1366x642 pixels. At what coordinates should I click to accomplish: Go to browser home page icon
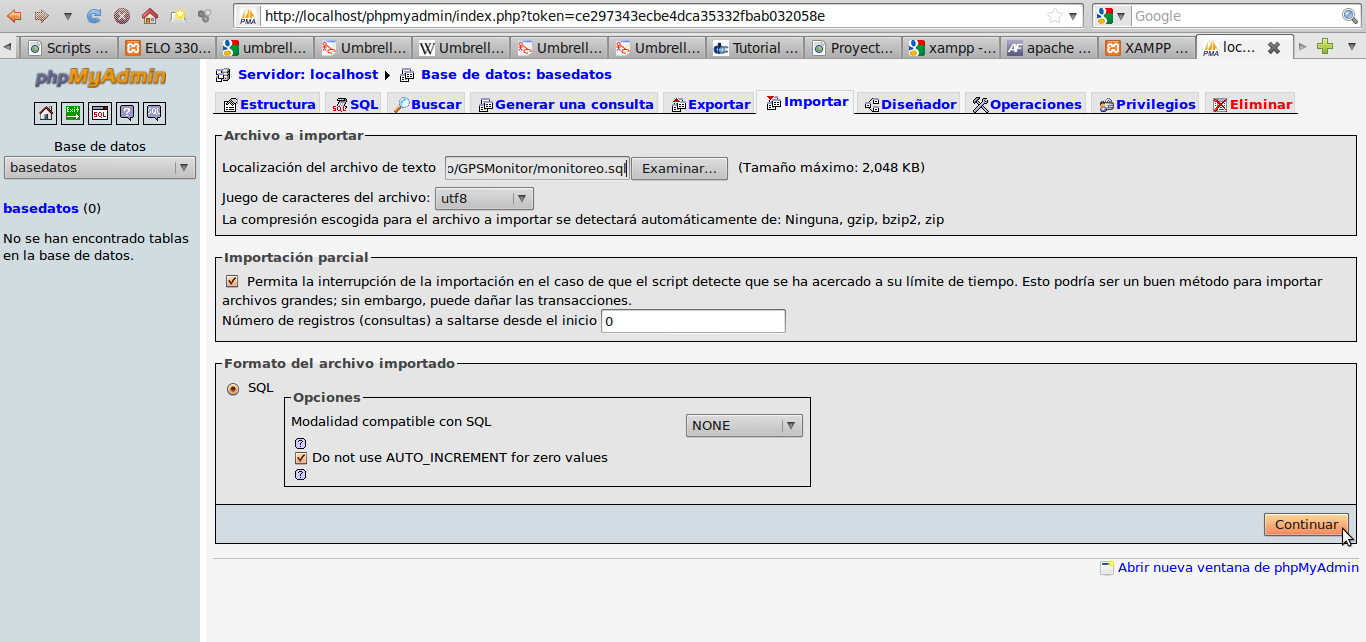(149, 16)
